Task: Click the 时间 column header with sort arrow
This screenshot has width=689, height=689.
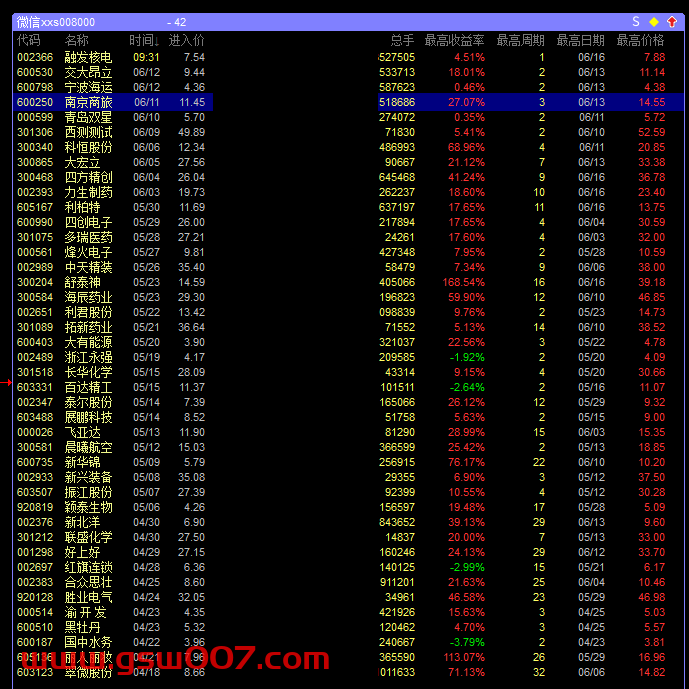Action: click(x=144, y=40)
